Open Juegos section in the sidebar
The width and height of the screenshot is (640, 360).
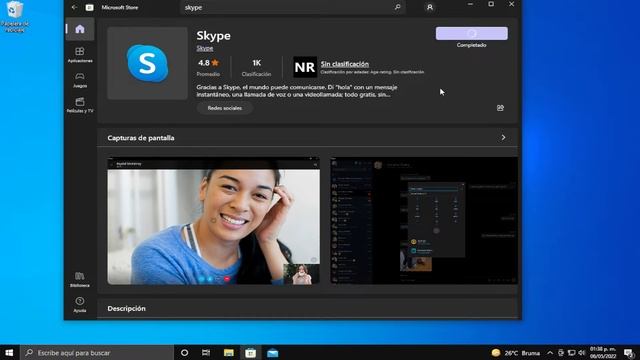(x=80, y=80)
